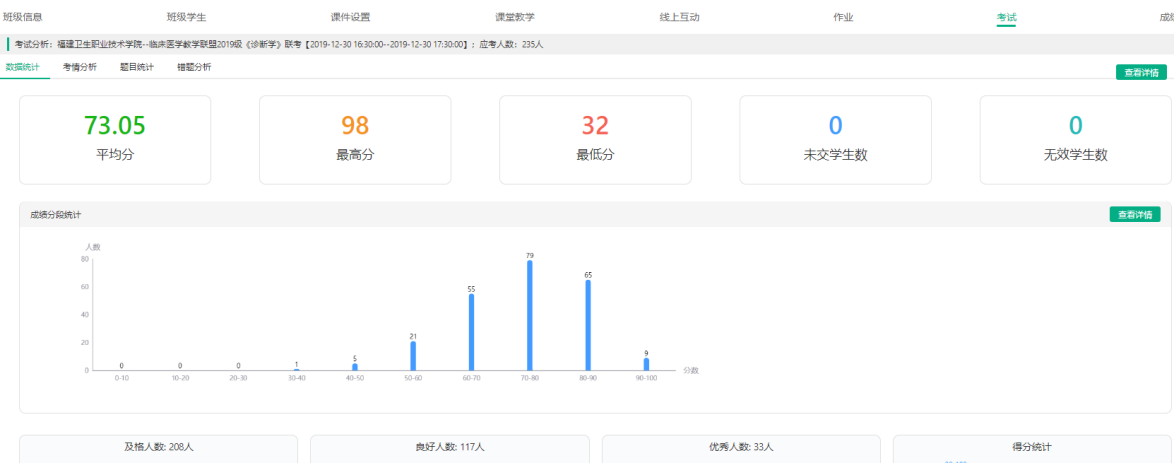Click the 70-80 bar showing 79

click(x=530, y=316)
